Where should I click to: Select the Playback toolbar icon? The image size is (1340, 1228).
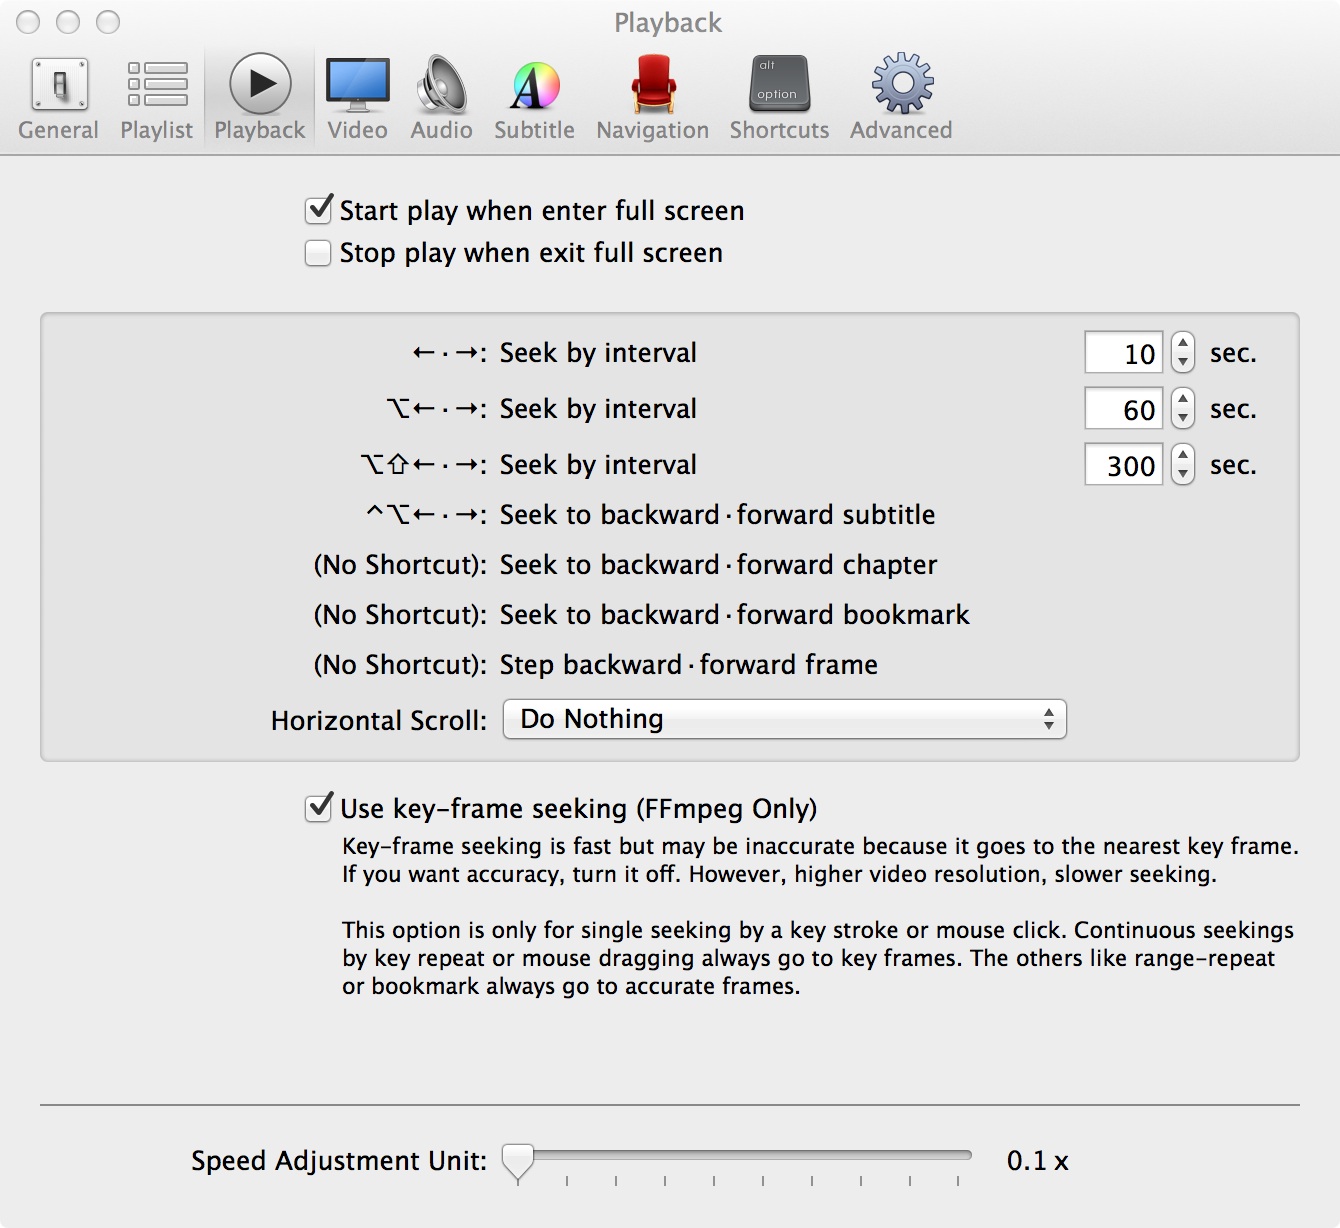tap(260, 98)
